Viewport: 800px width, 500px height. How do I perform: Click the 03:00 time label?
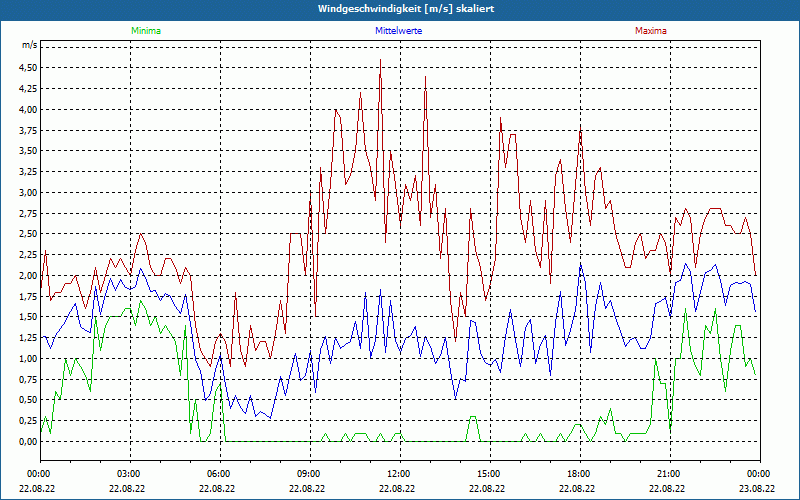(130, 474)
